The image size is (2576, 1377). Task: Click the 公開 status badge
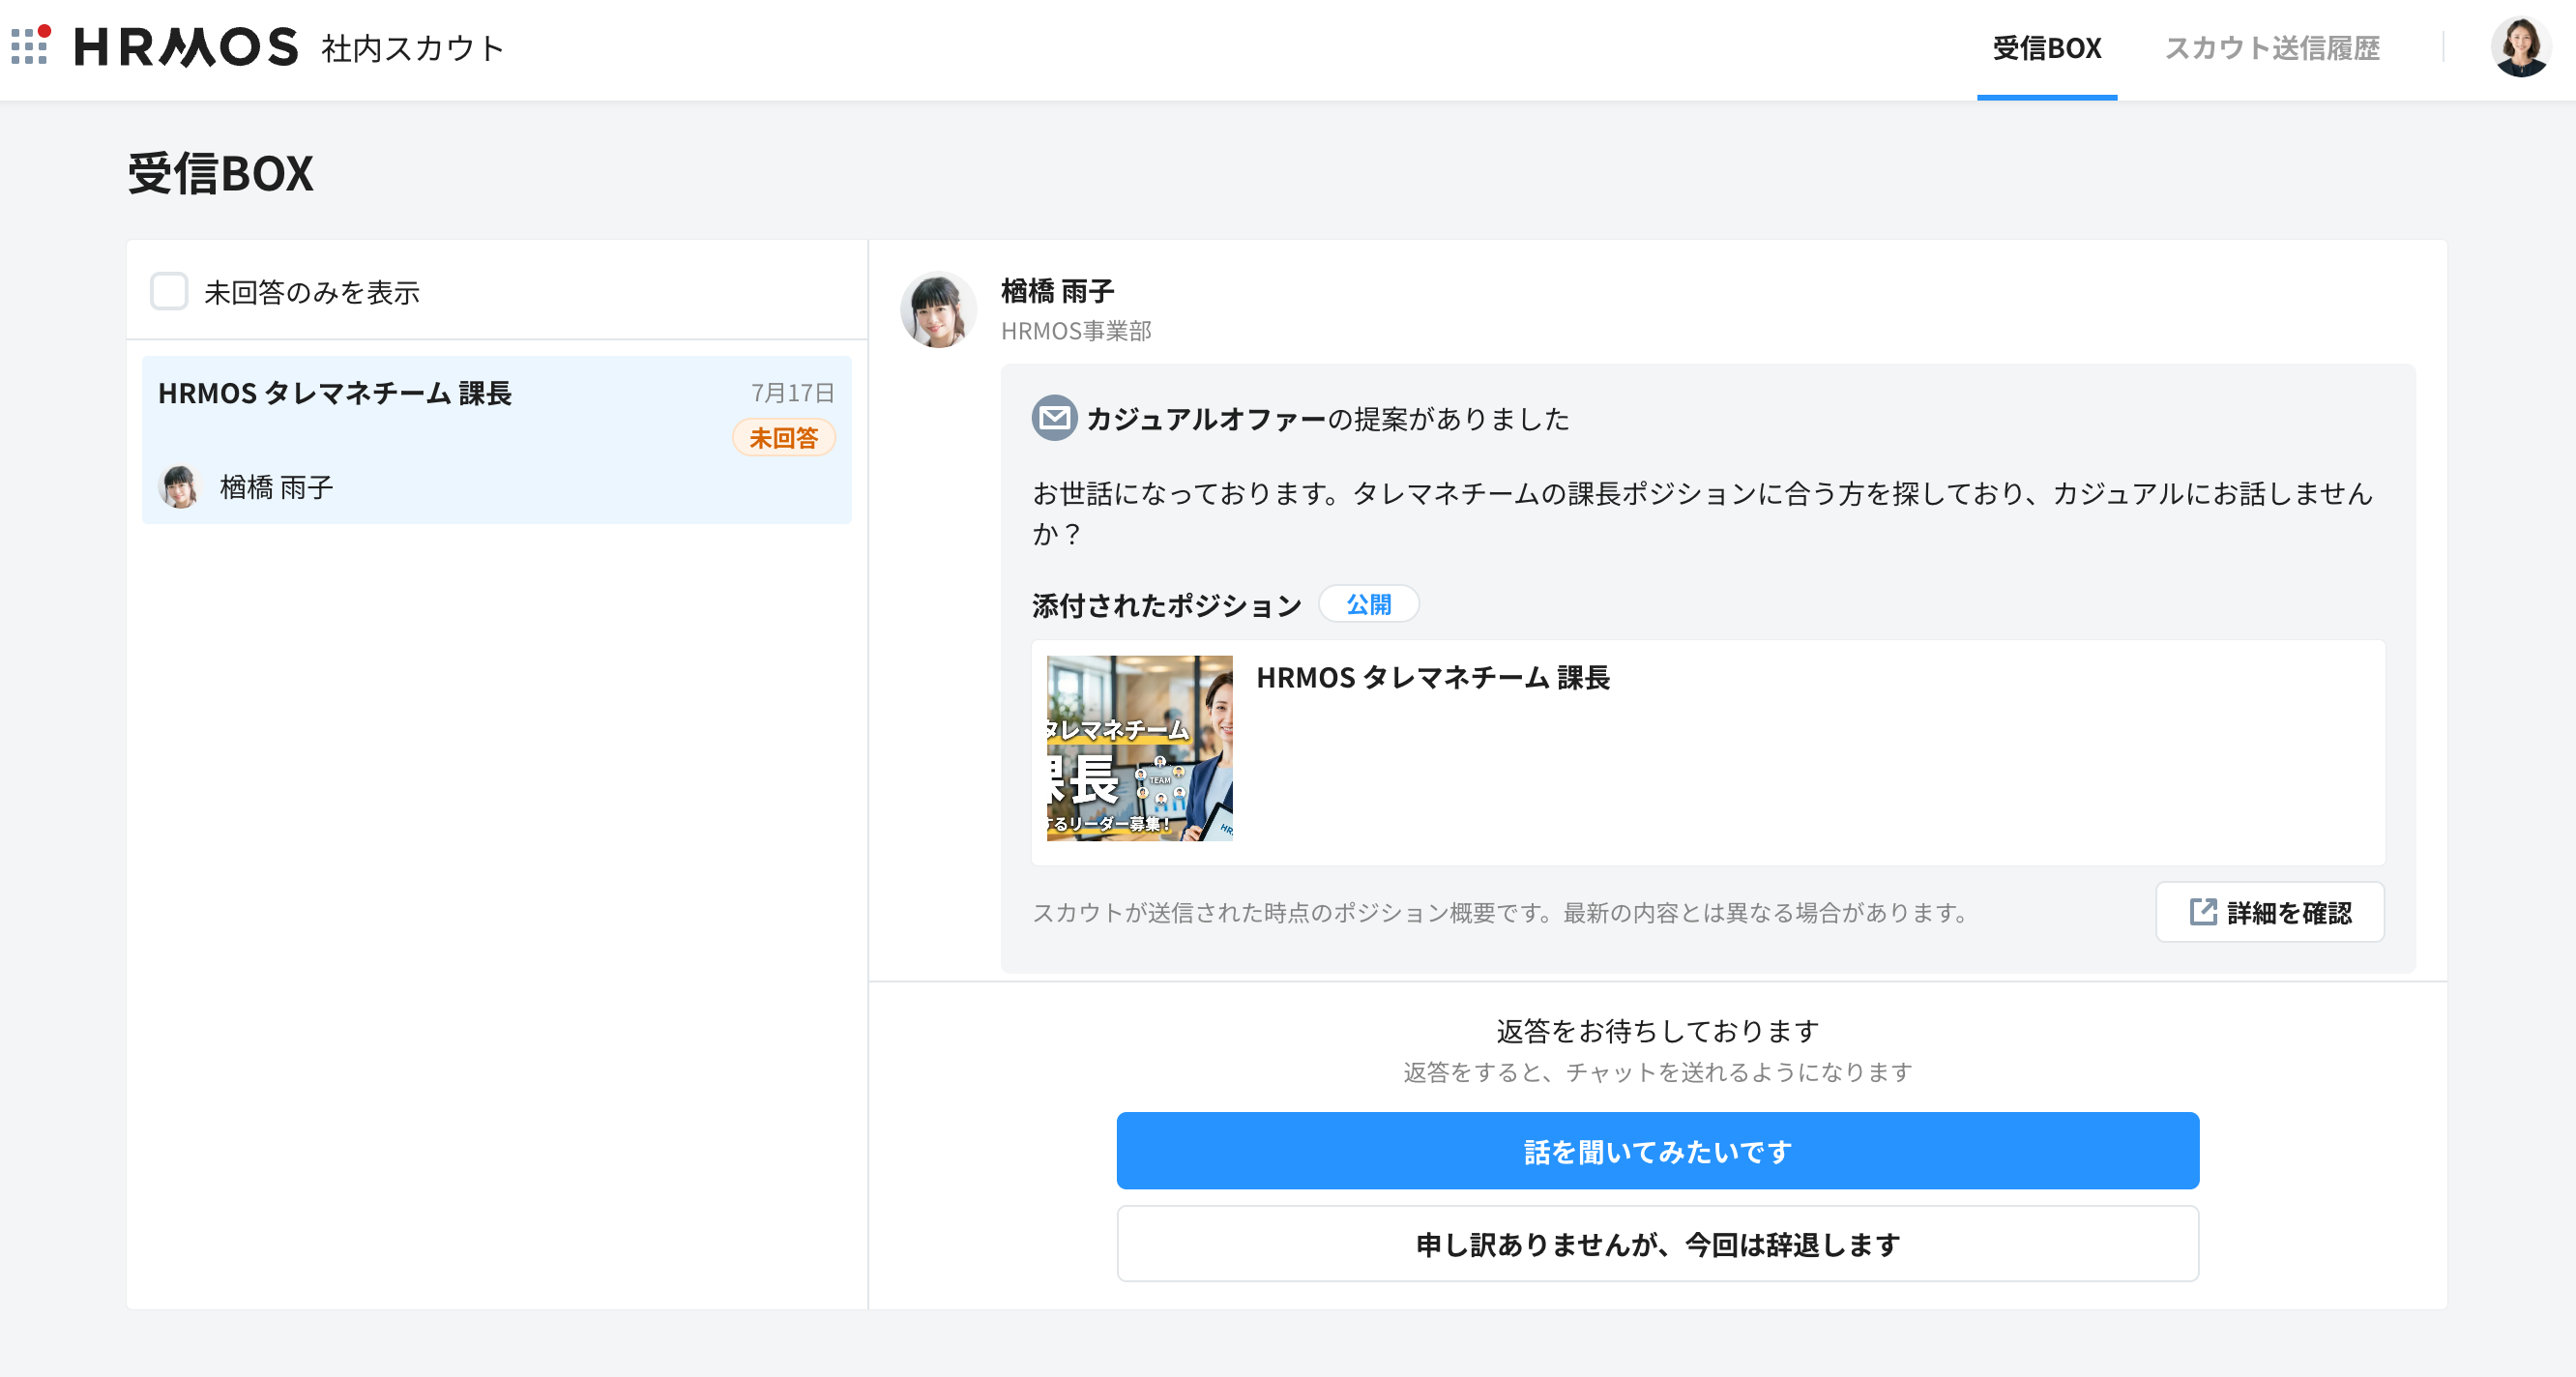[x=1368, y=604]
